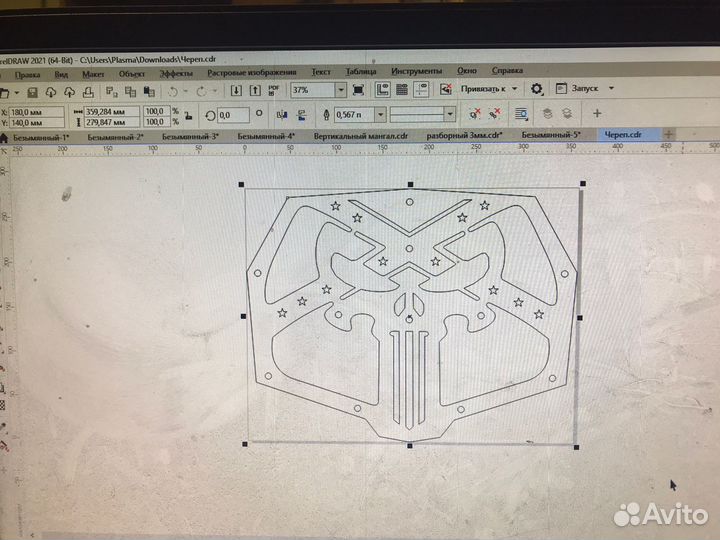Expand the Привязать к dropdown
This screenshot has height=540, width=720.
[x=516, y=89]
